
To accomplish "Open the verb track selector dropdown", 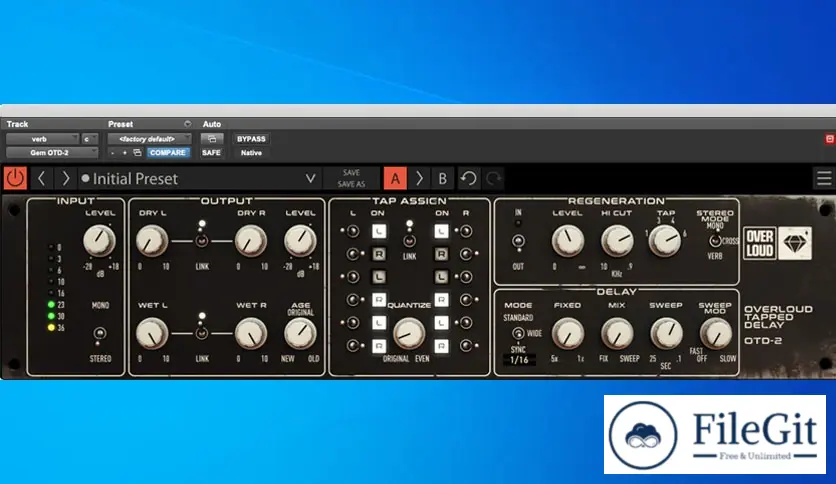I will click(x=42, y=139).
